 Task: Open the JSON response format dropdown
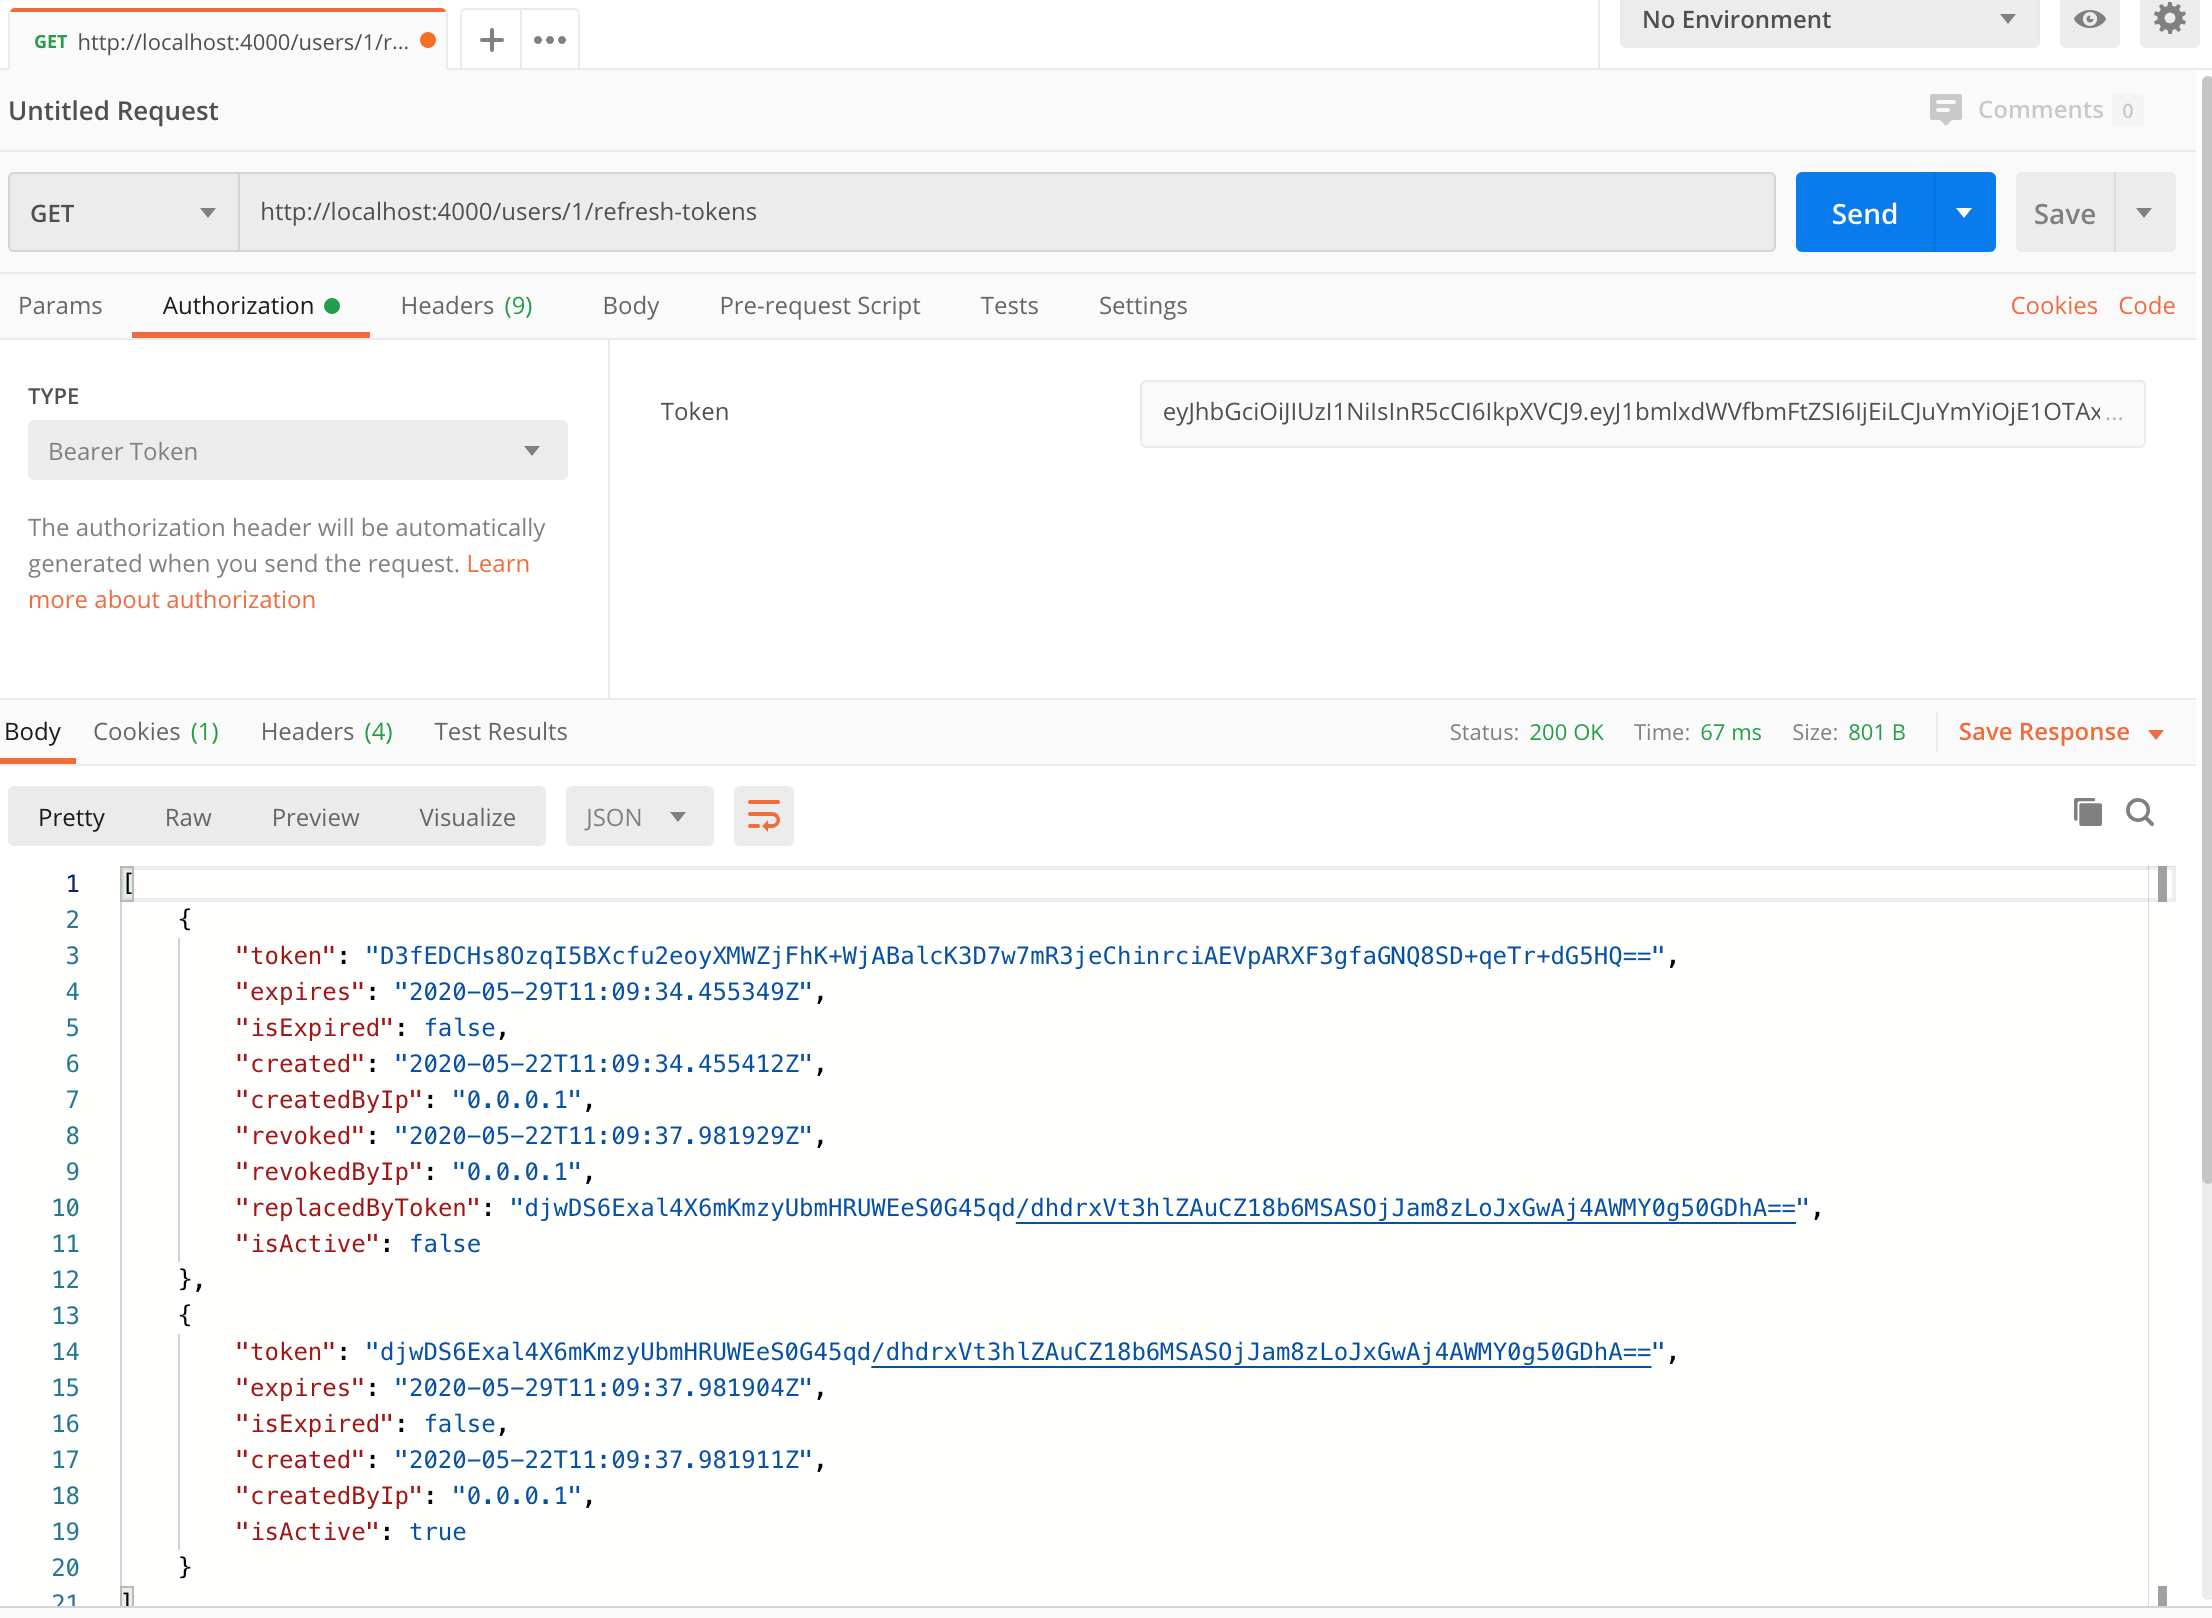(x=638, y=816)
